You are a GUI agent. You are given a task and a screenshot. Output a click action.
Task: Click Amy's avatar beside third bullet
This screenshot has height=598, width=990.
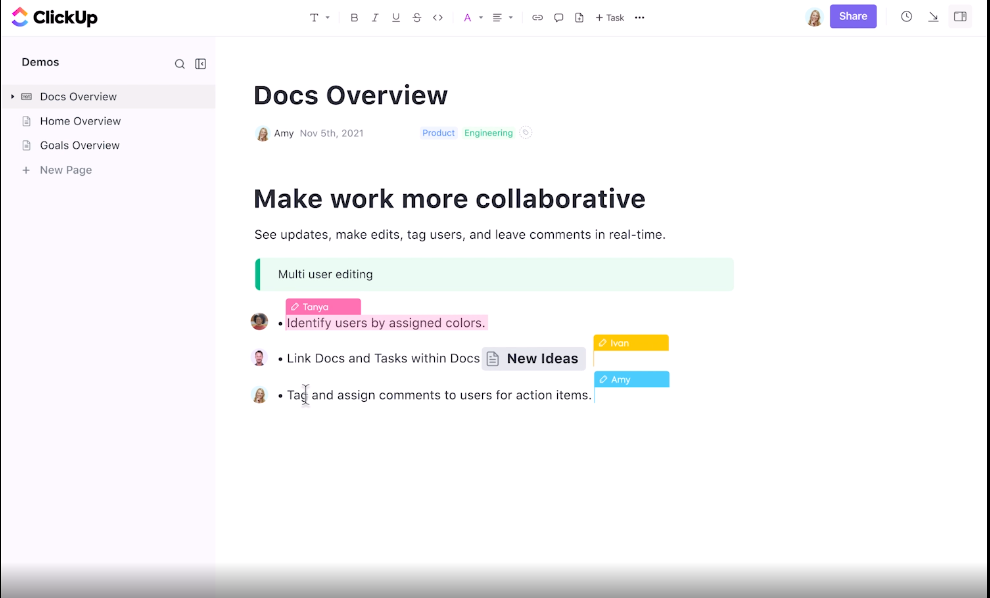(259, 395)
